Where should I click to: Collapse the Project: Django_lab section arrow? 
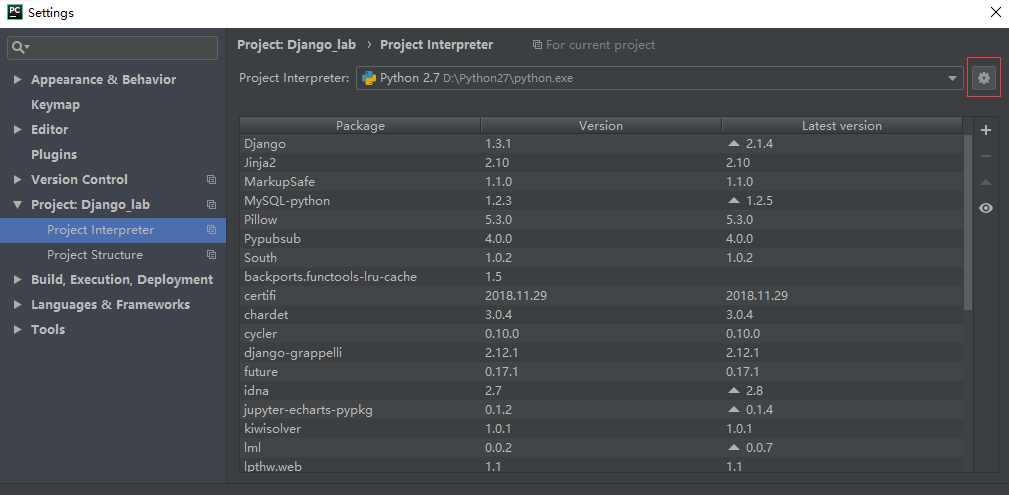coord(17,205)
